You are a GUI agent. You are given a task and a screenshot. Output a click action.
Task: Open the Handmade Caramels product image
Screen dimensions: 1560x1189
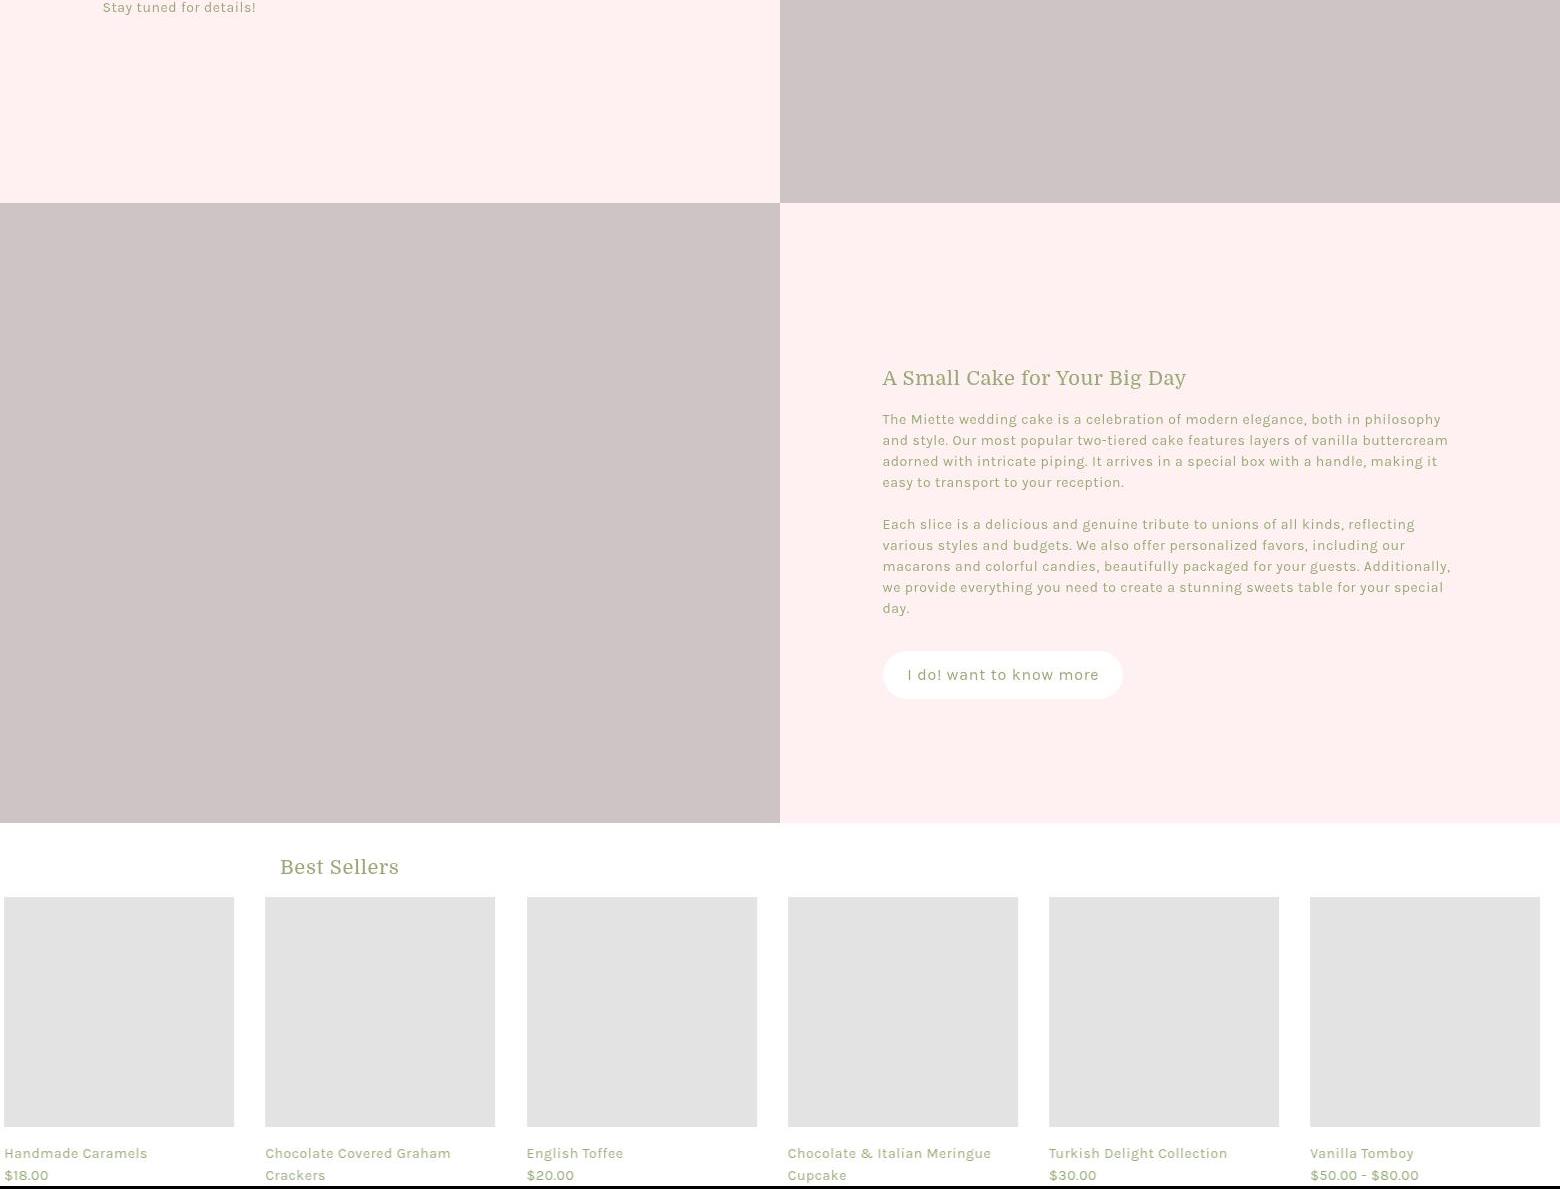[x=119, y=1011]
